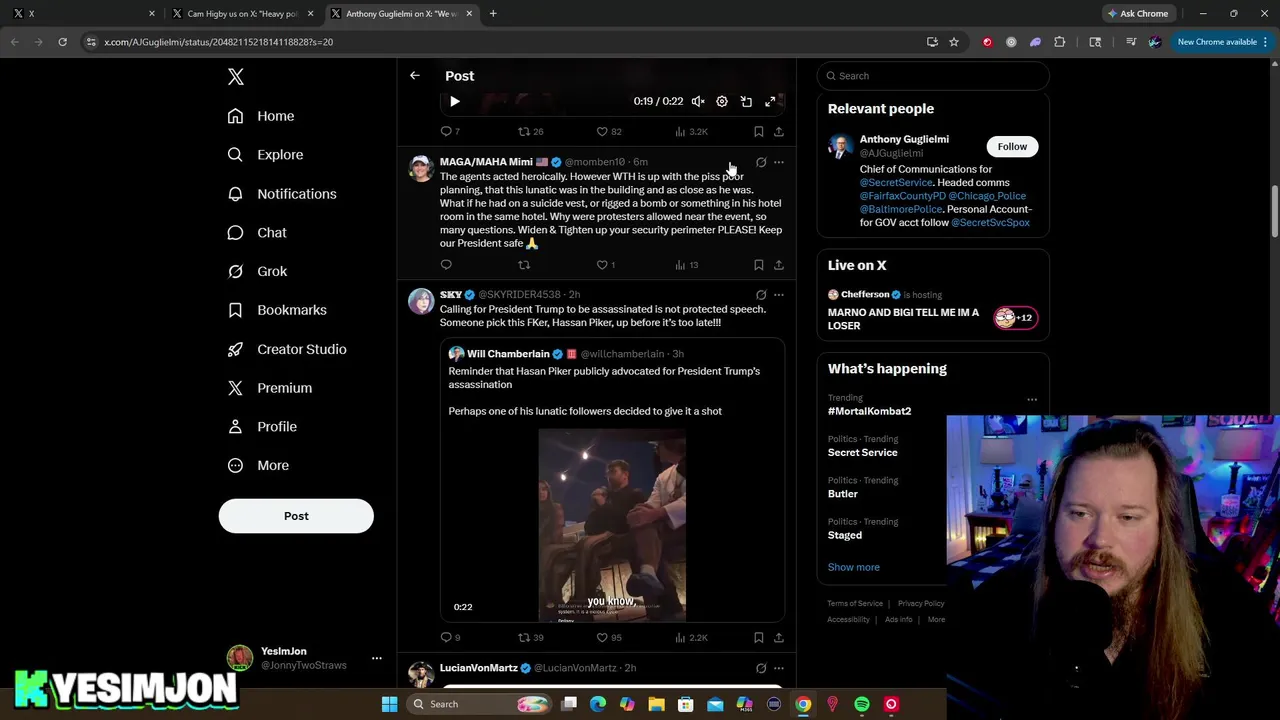Open more options for #MortalKombat2 trend
Image resolution: width=1280 pixels, height=720 pixels.
tap(1032, 400)
